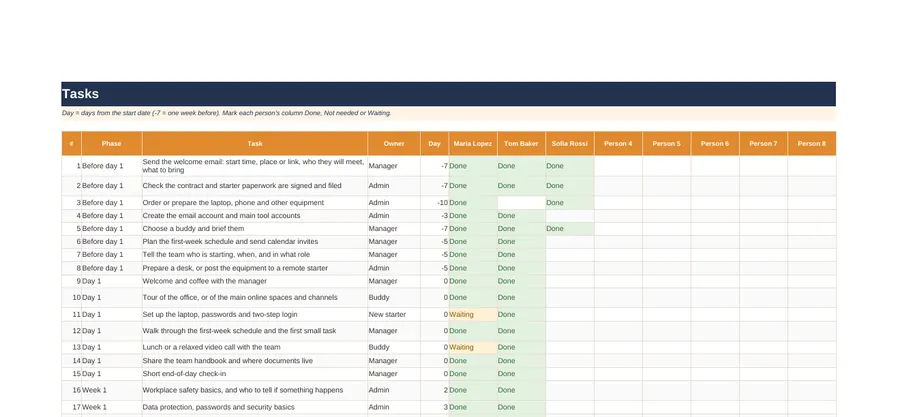This screenshot has width=900, height=417.
Task: Click the "Phase" column header
Action: pos(111,143)
